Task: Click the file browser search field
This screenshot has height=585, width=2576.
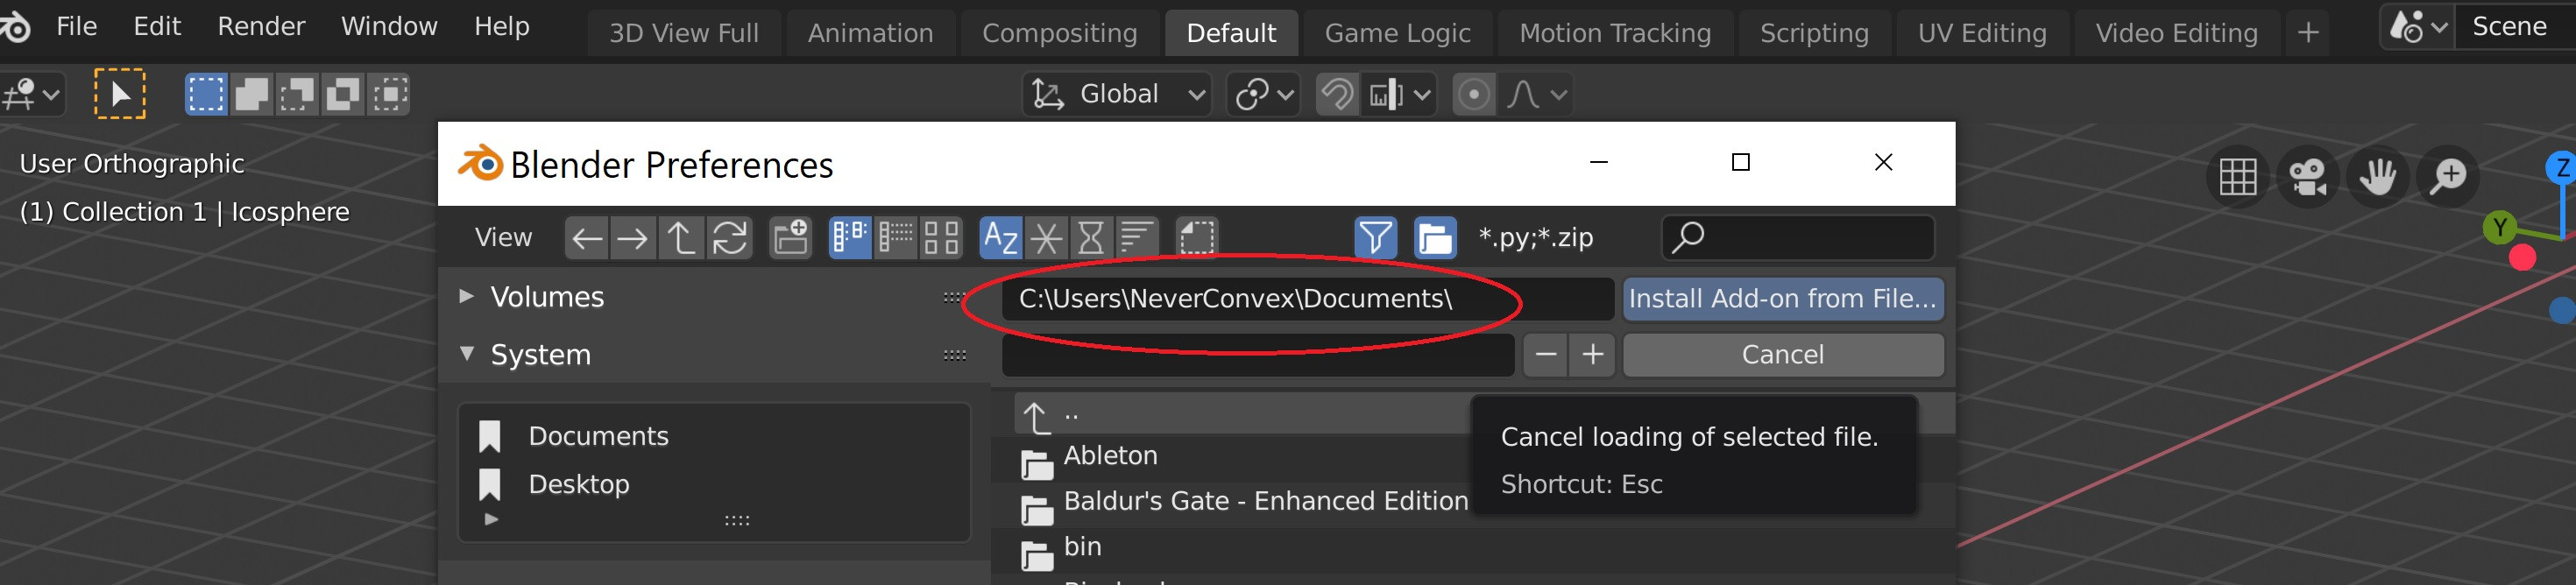Action: coord(1798,238)
